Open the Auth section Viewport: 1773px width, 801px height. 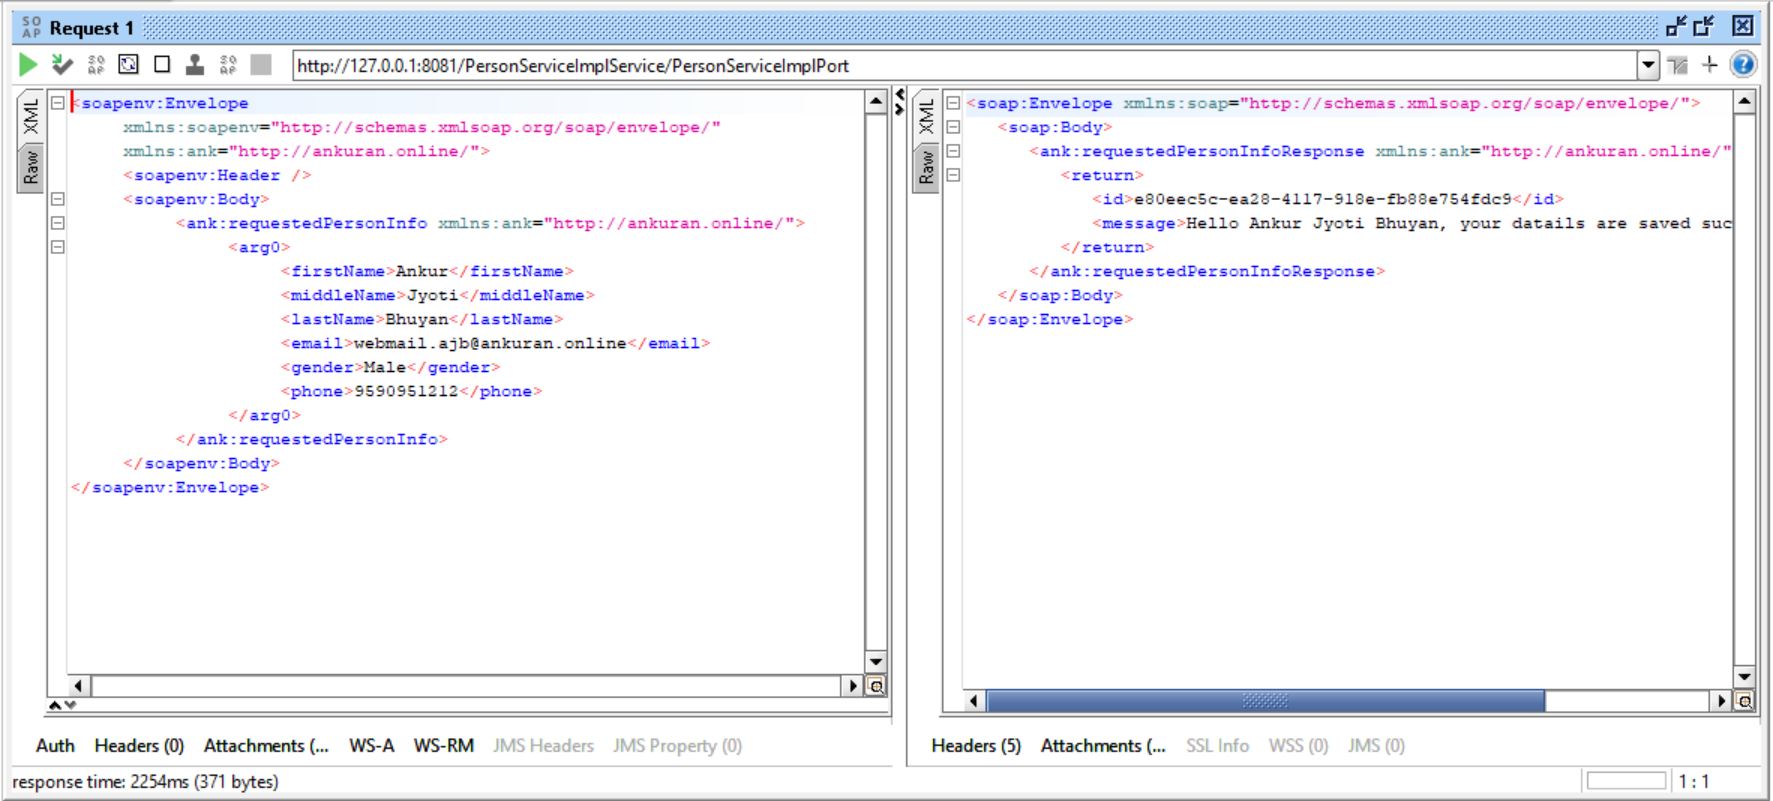pyautogui.click(x=55, y=746)
